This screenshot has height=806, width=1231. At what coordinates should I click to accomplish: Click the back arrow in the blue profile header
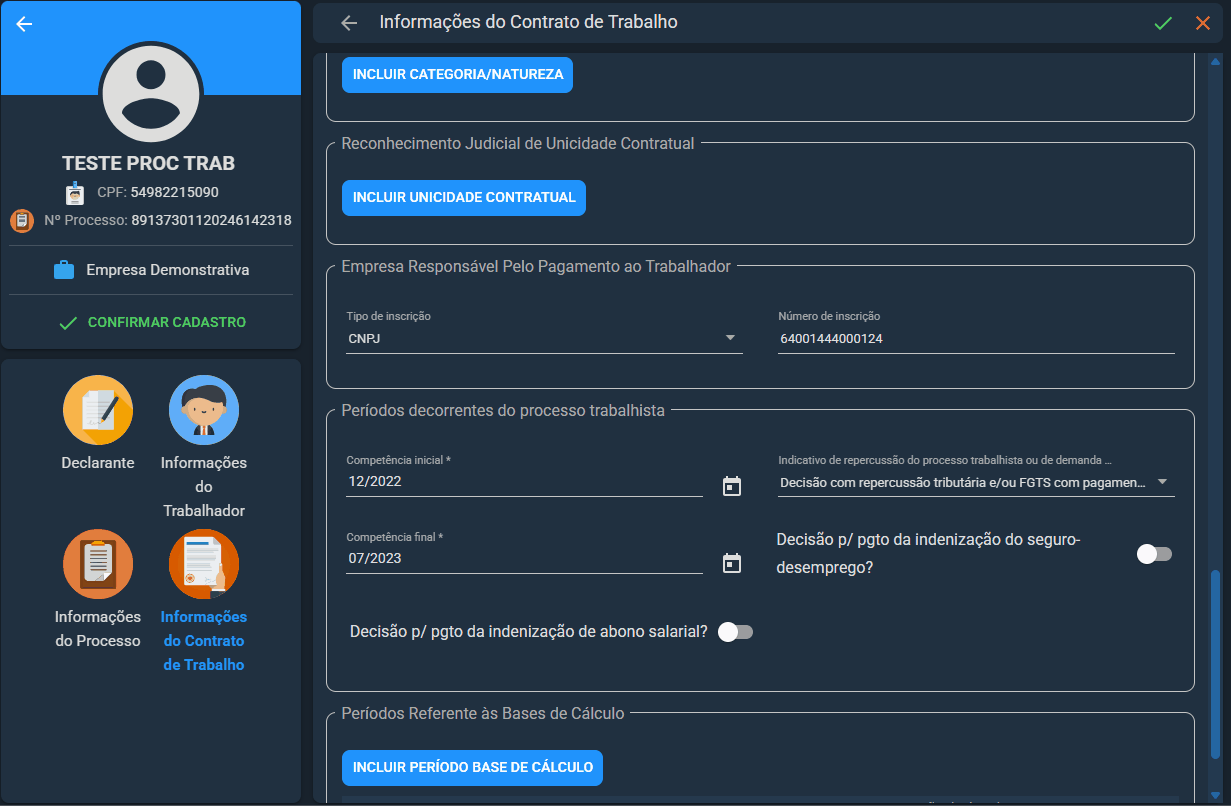[25, 24]
